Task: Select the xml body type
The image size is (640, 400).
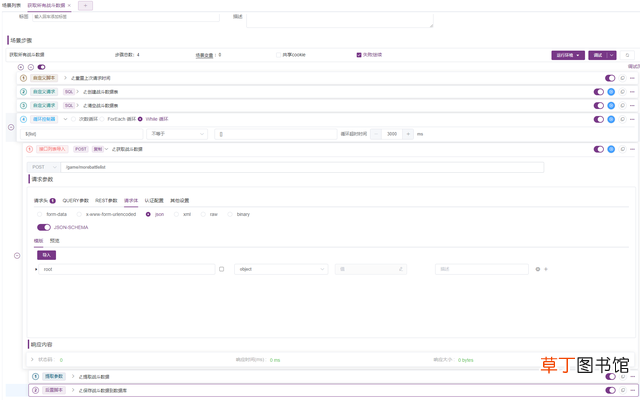Action: point(176,214)
